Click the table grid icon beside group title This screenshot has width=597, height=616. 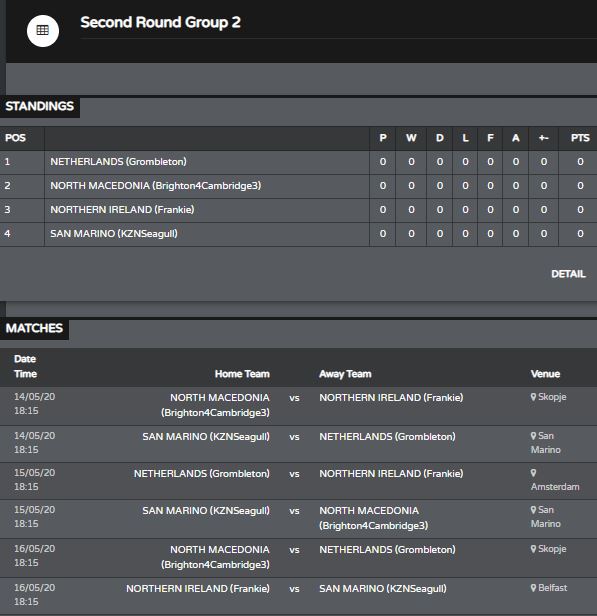click(43, 31)
